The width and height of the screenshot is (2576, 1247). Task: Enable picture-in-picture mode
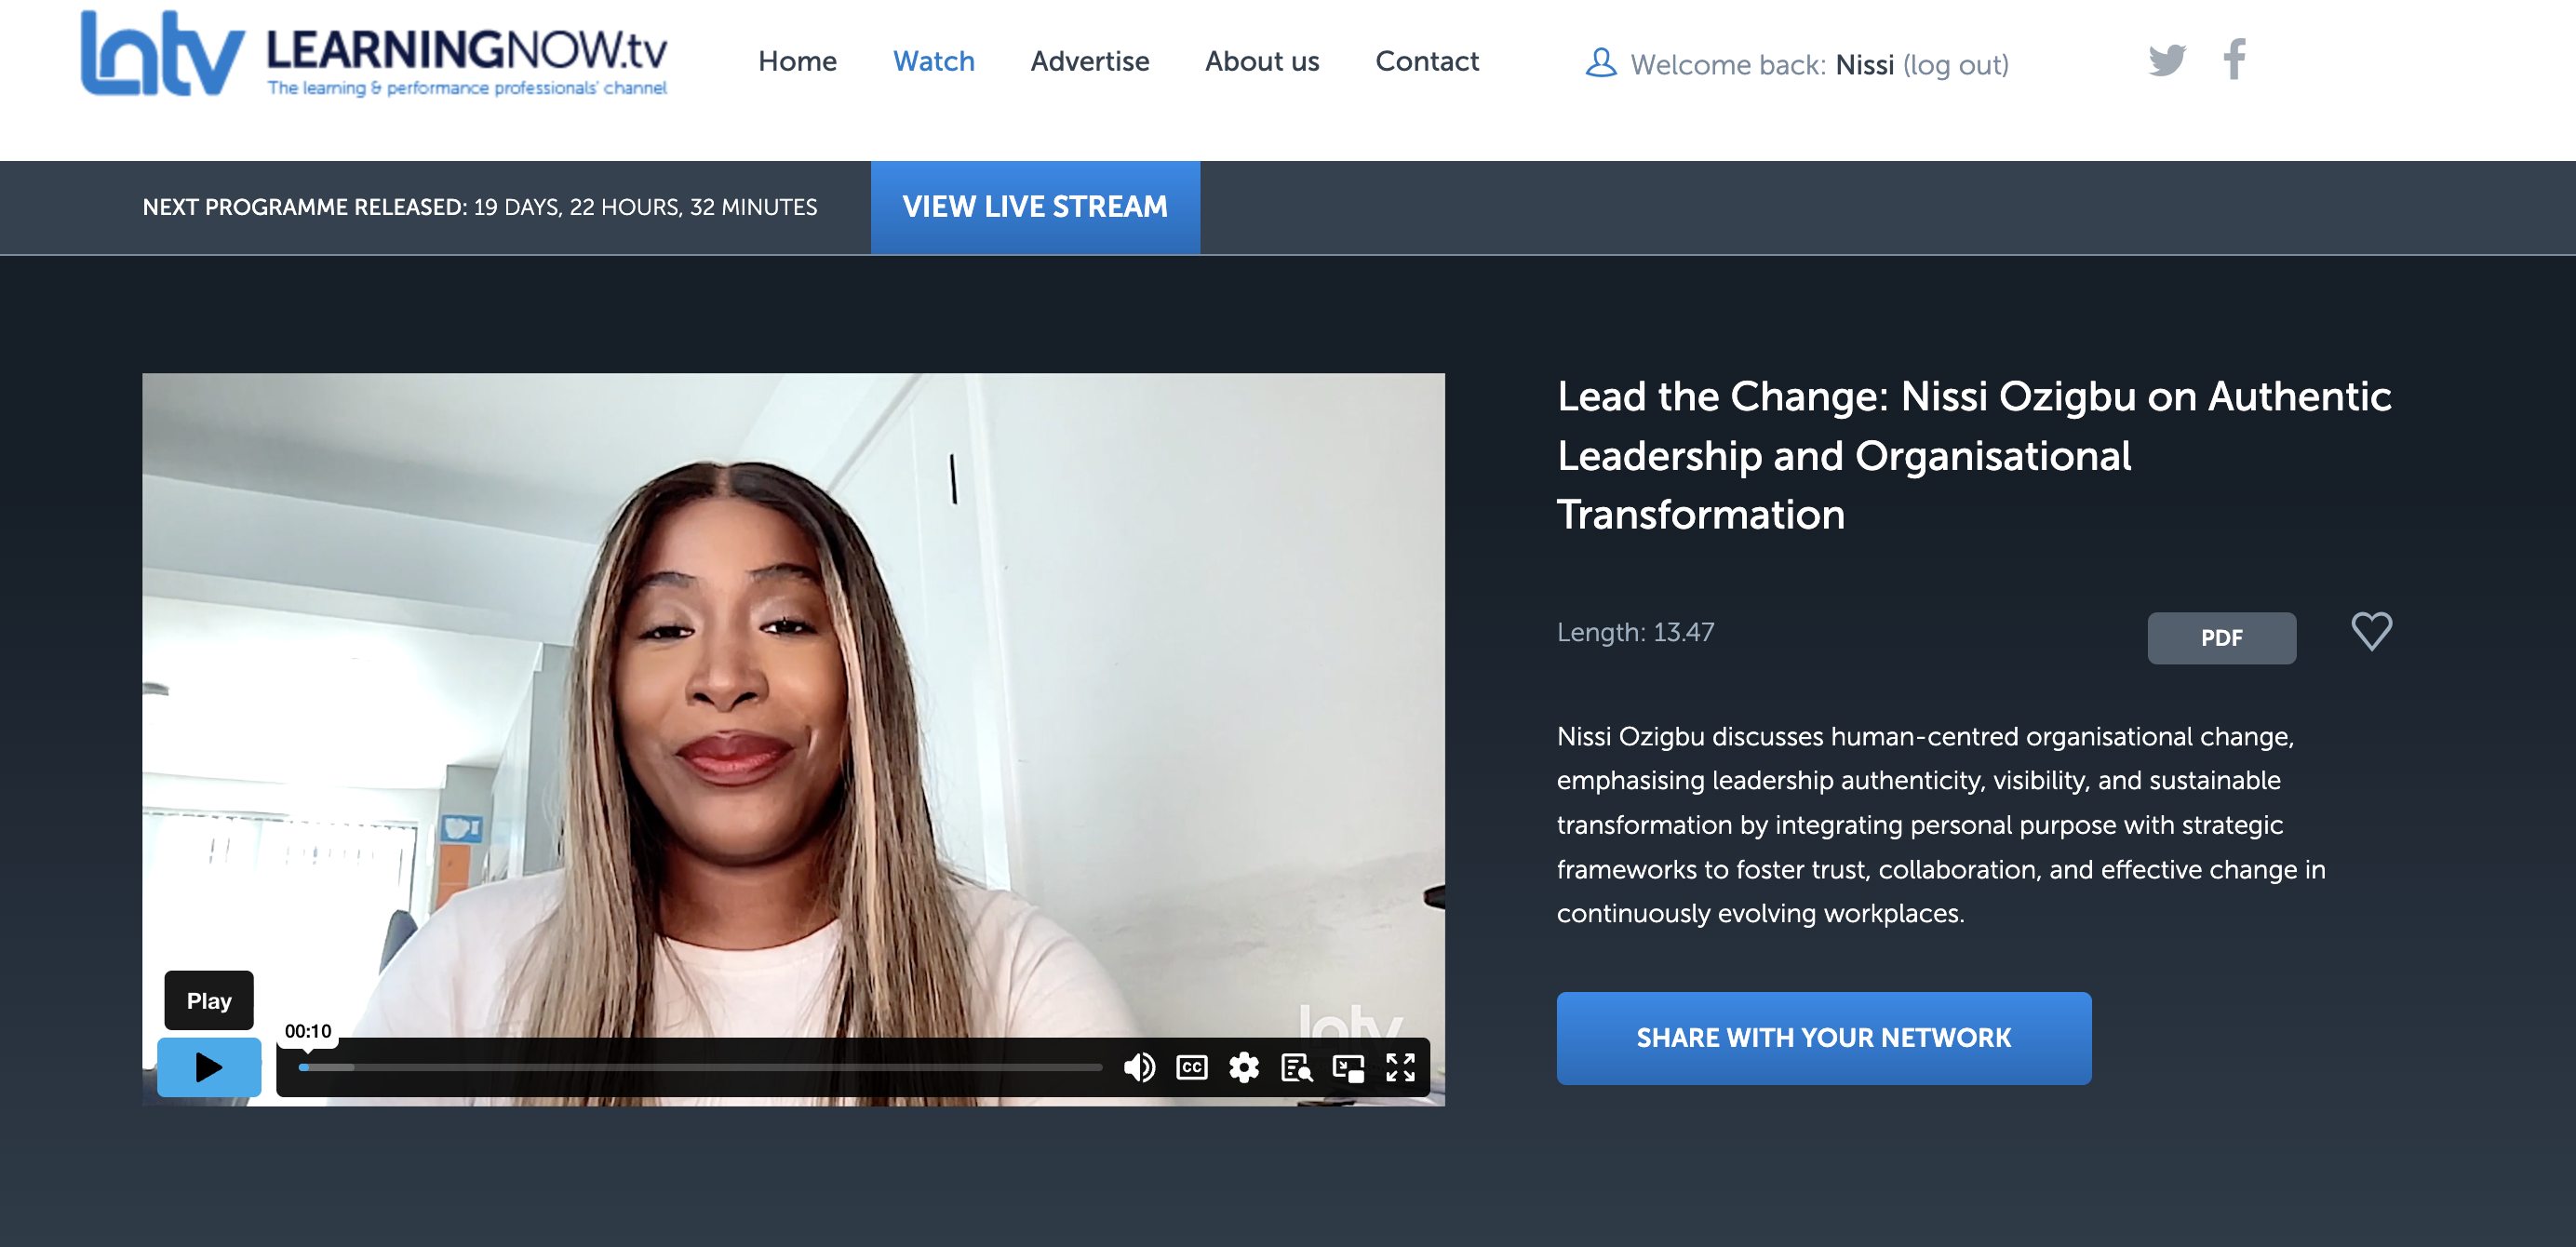tap(1348, 1068)
